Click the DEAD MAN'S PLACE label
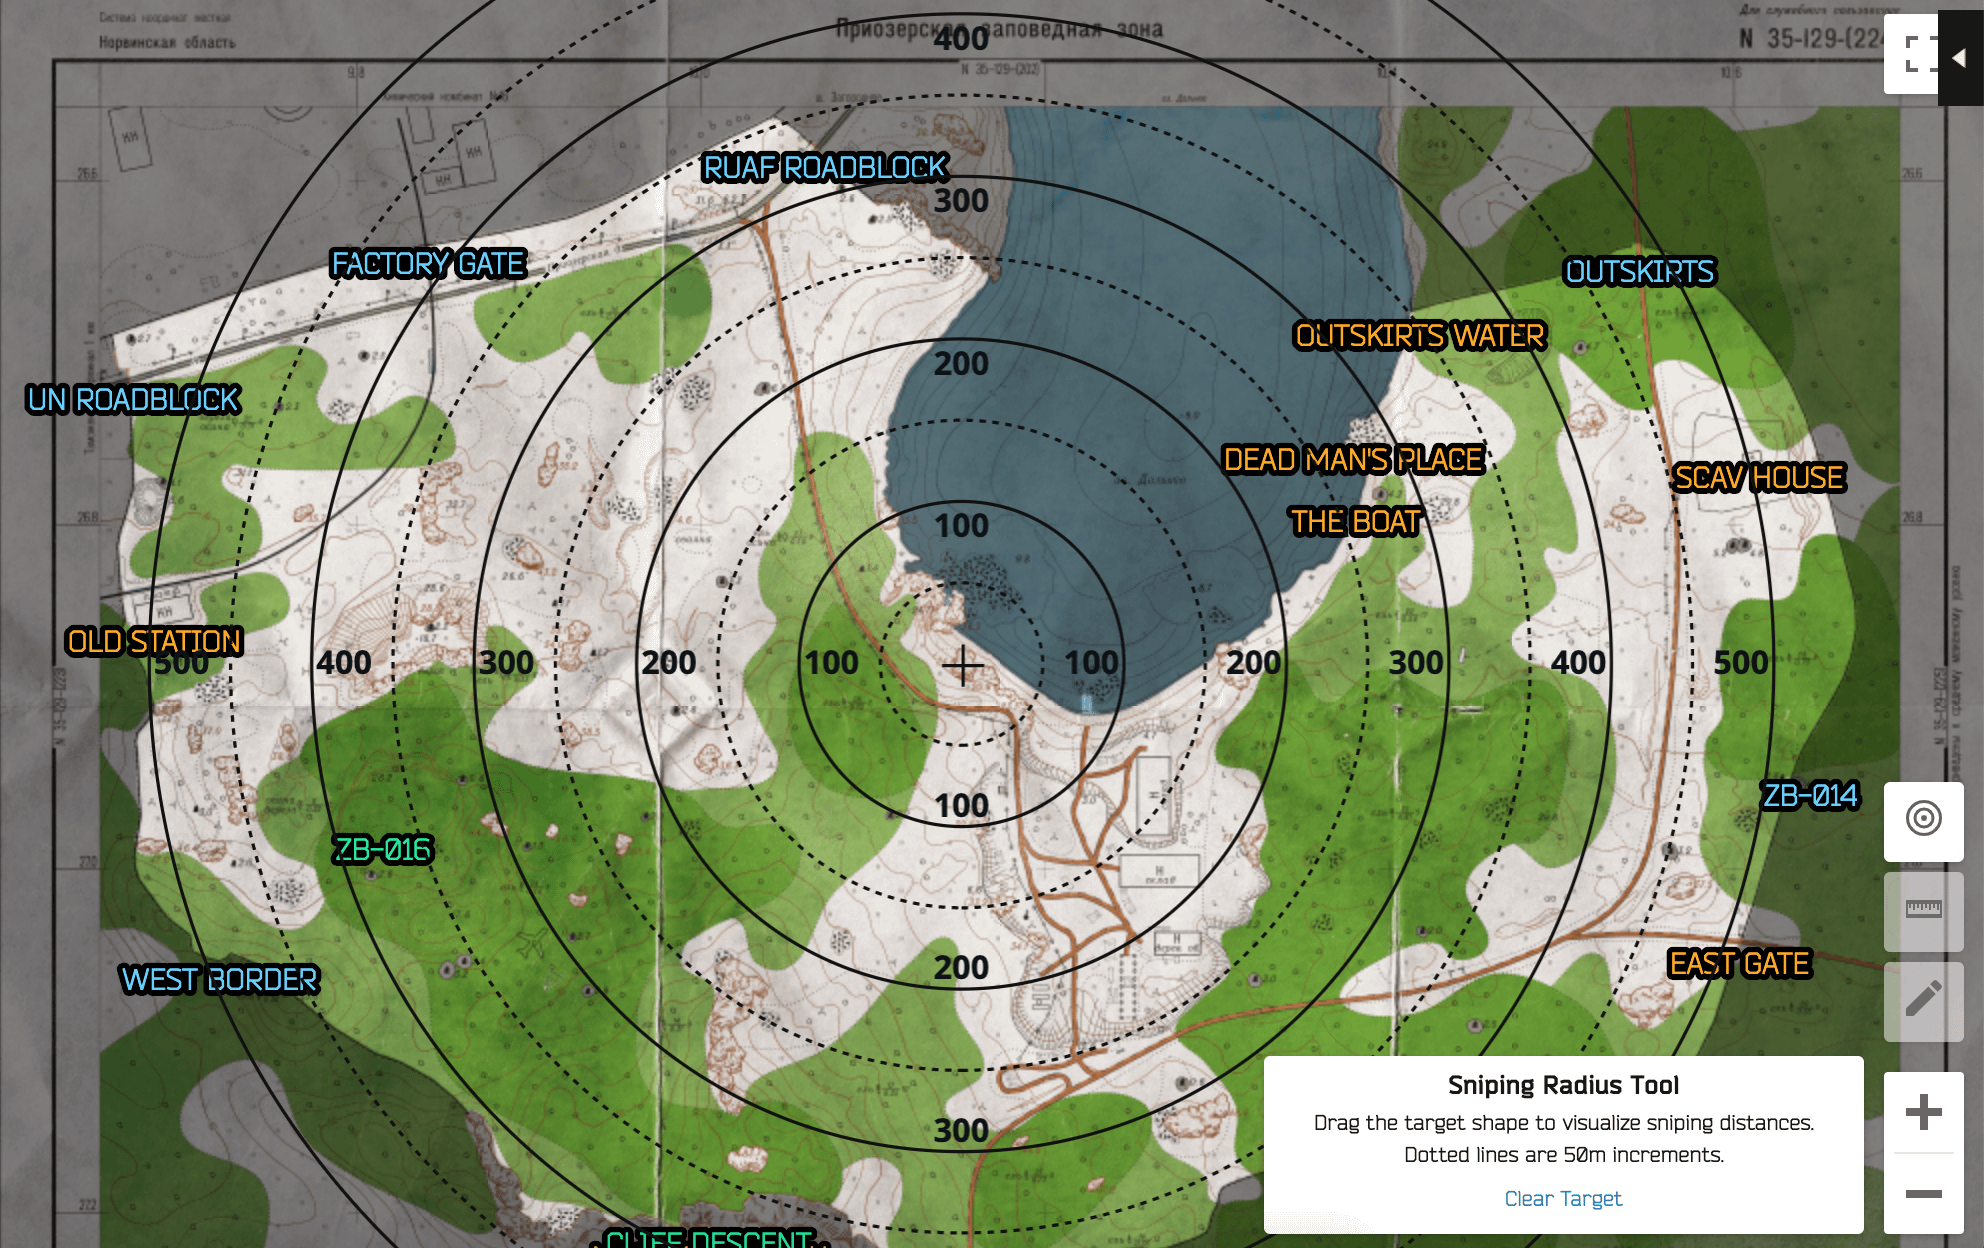 1354,460
